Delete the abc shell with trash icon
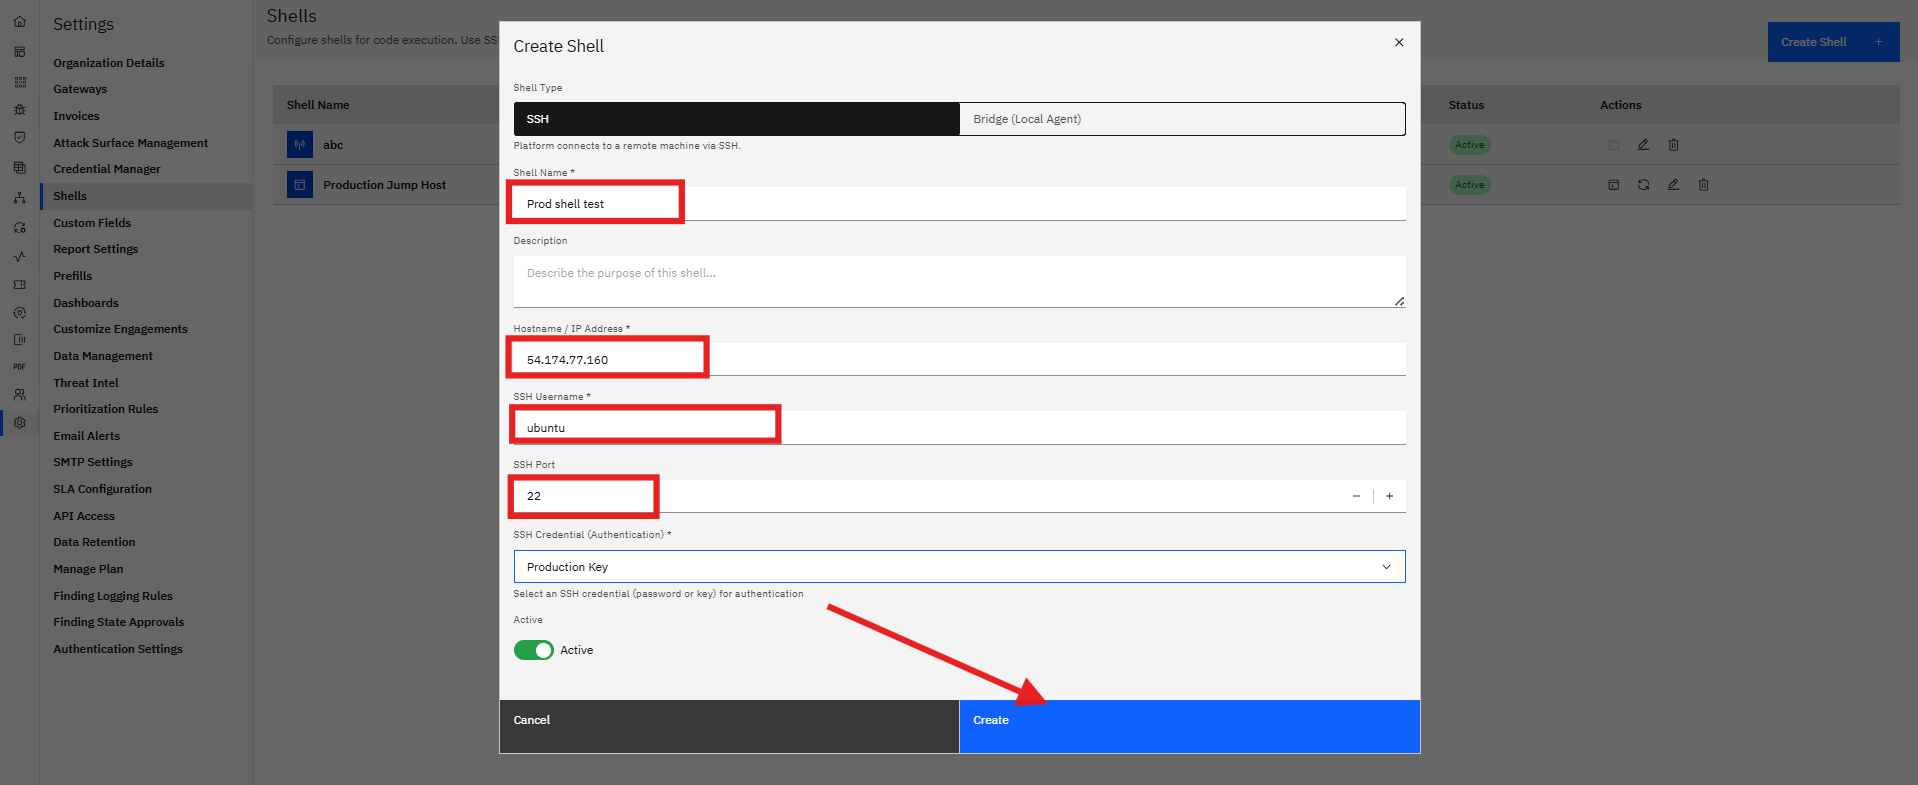 (1673, 145)
